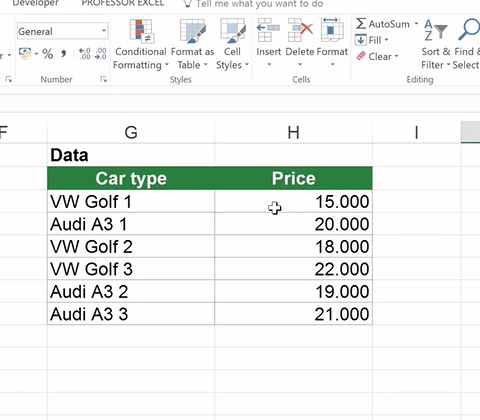Expand the Format dropdown arrow under Cells

click(x=332, y=64)
